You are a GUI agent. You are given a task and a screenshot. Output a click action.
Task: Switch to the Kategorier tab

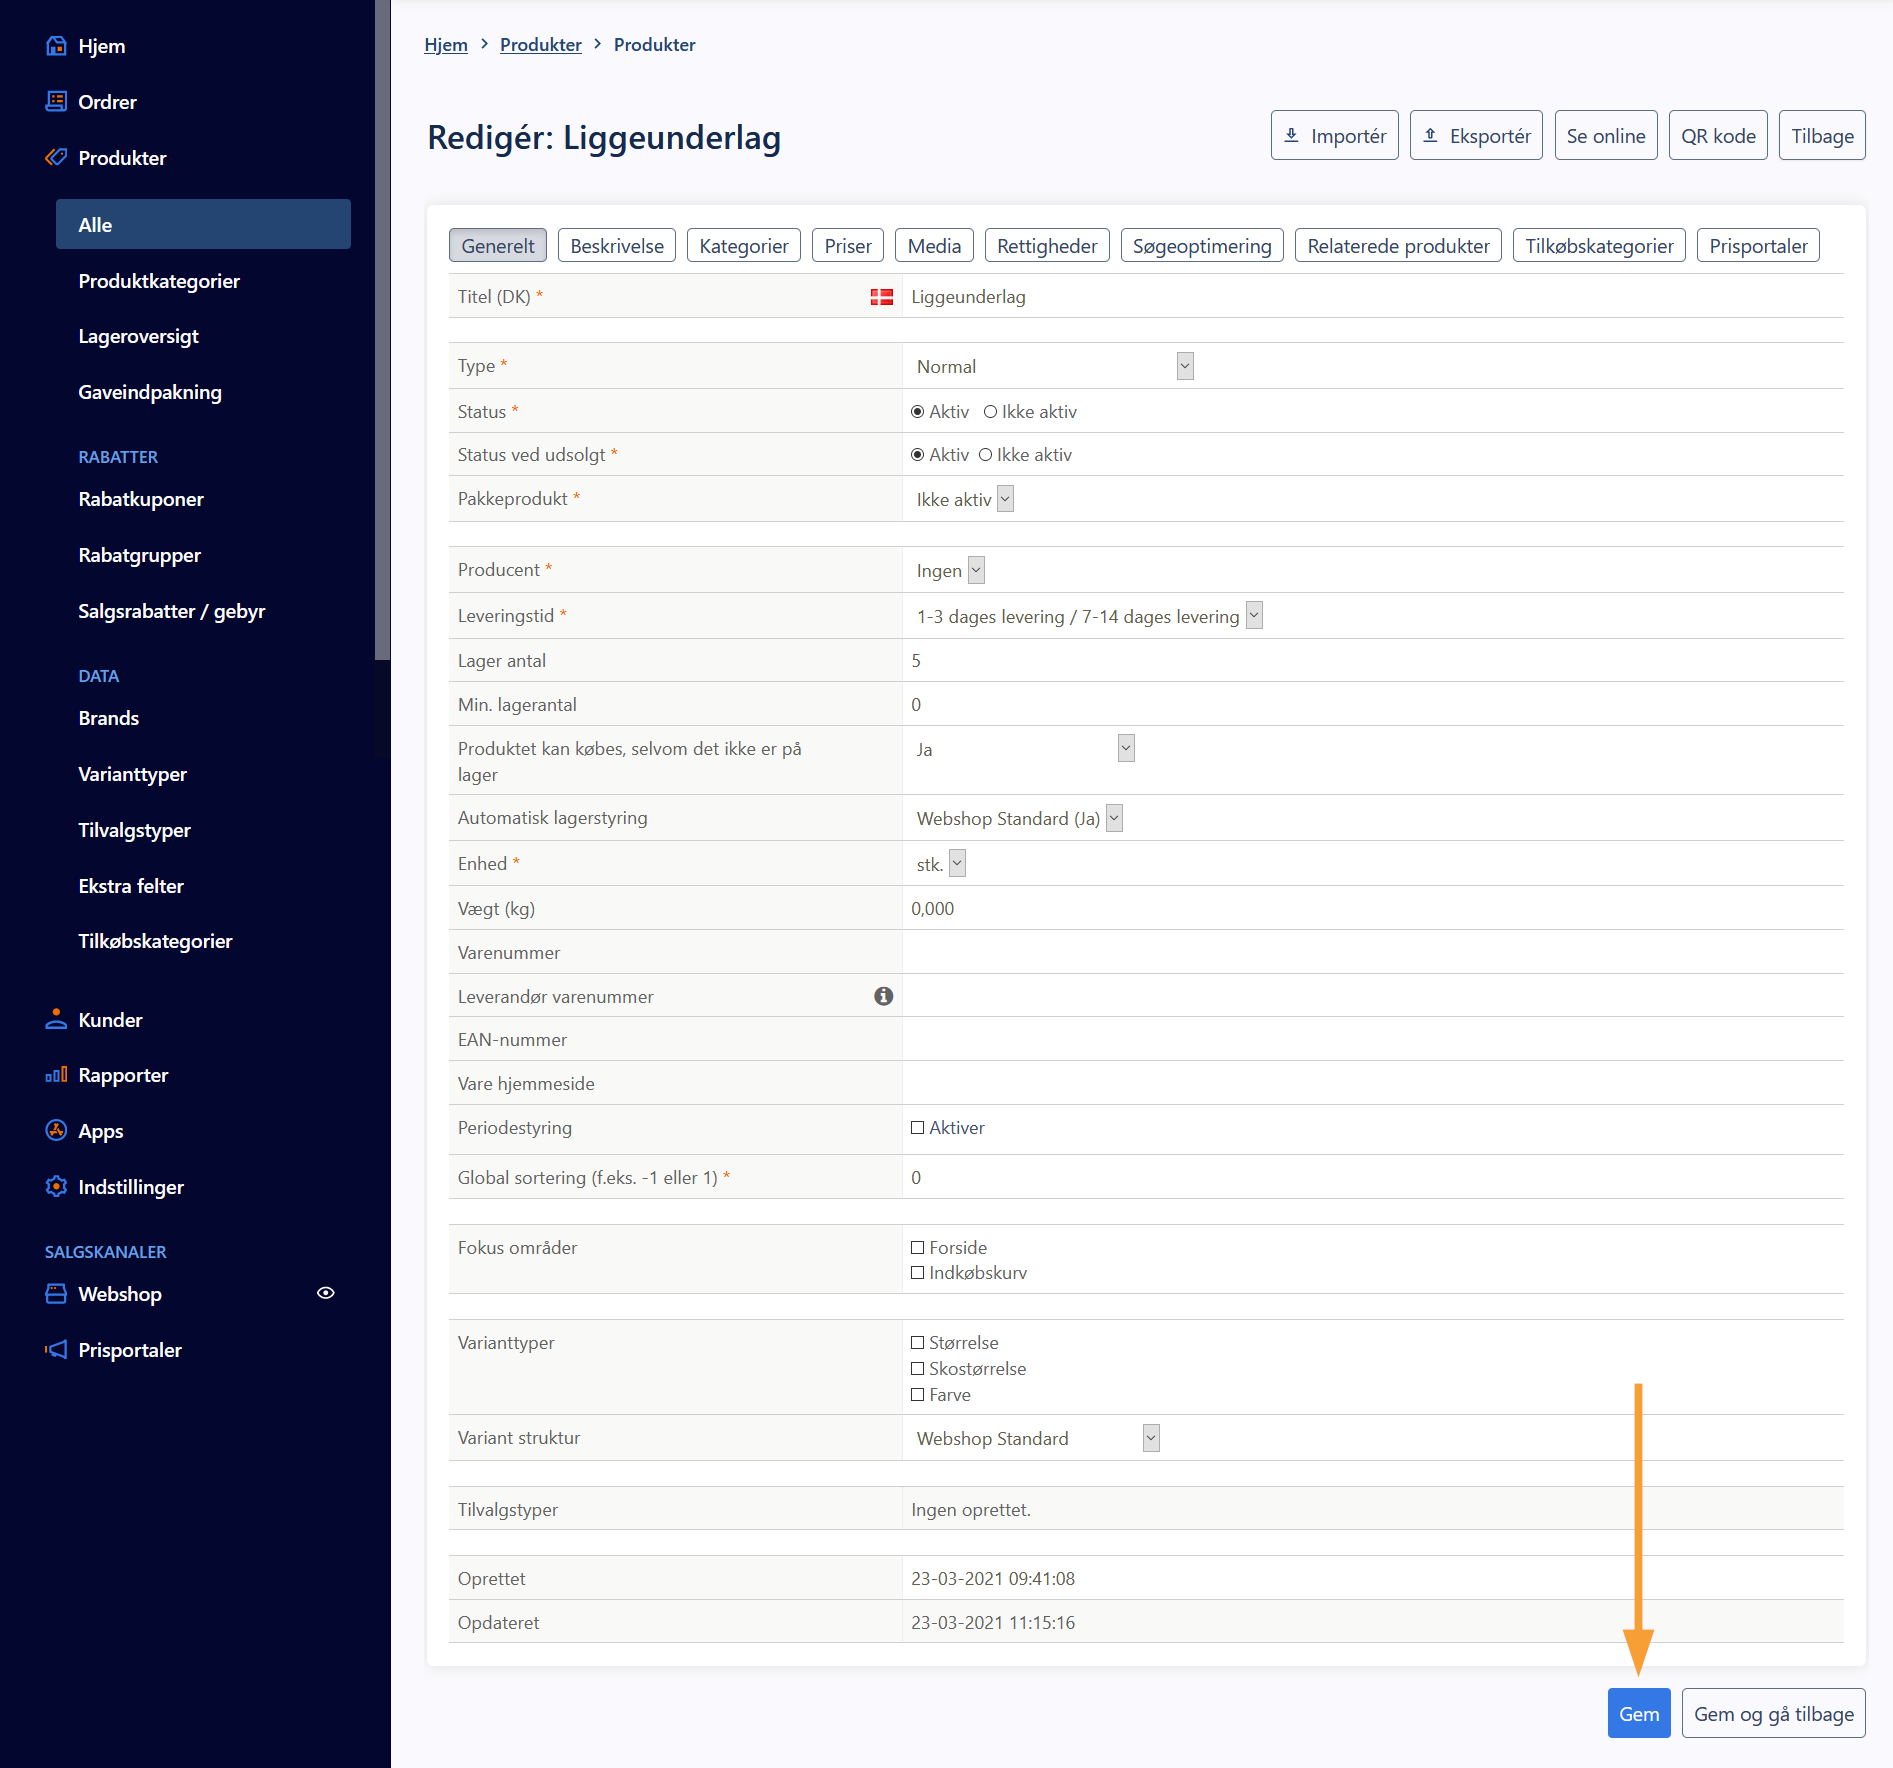[744, 246]
